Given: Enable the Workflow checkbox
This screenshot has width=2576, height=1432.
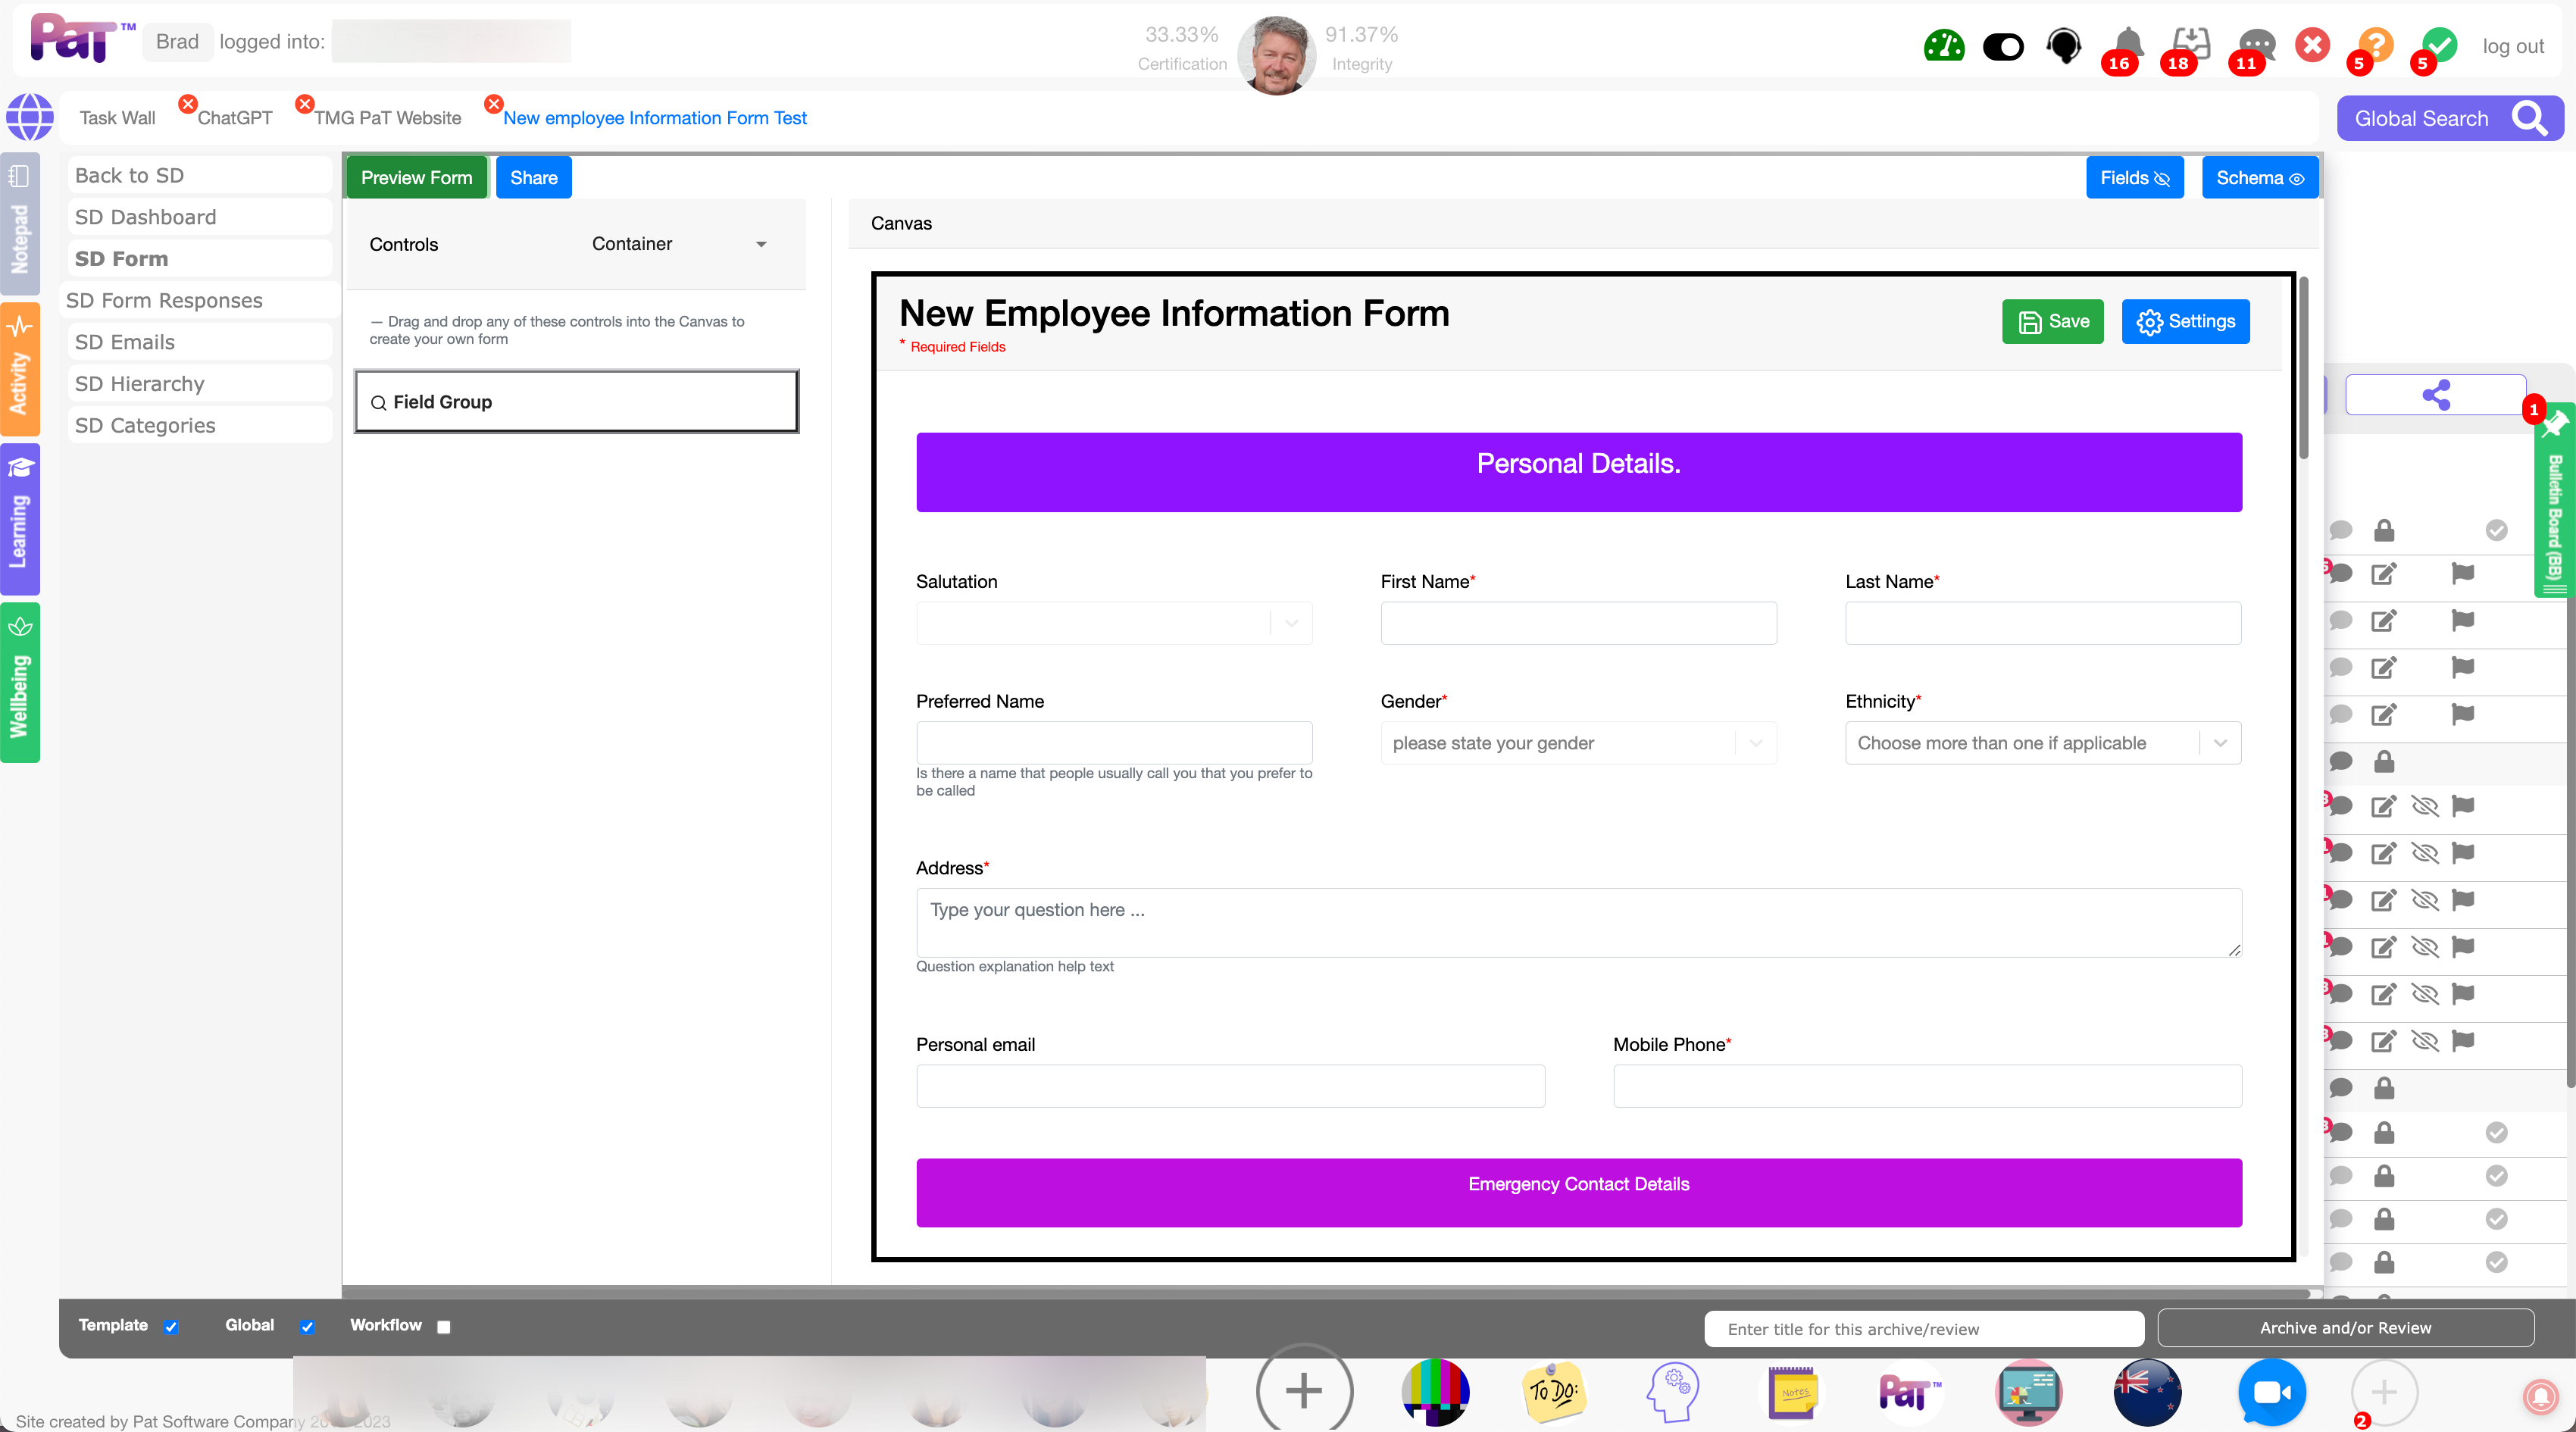Looking at the screenshot, I should click(444, 1327).
